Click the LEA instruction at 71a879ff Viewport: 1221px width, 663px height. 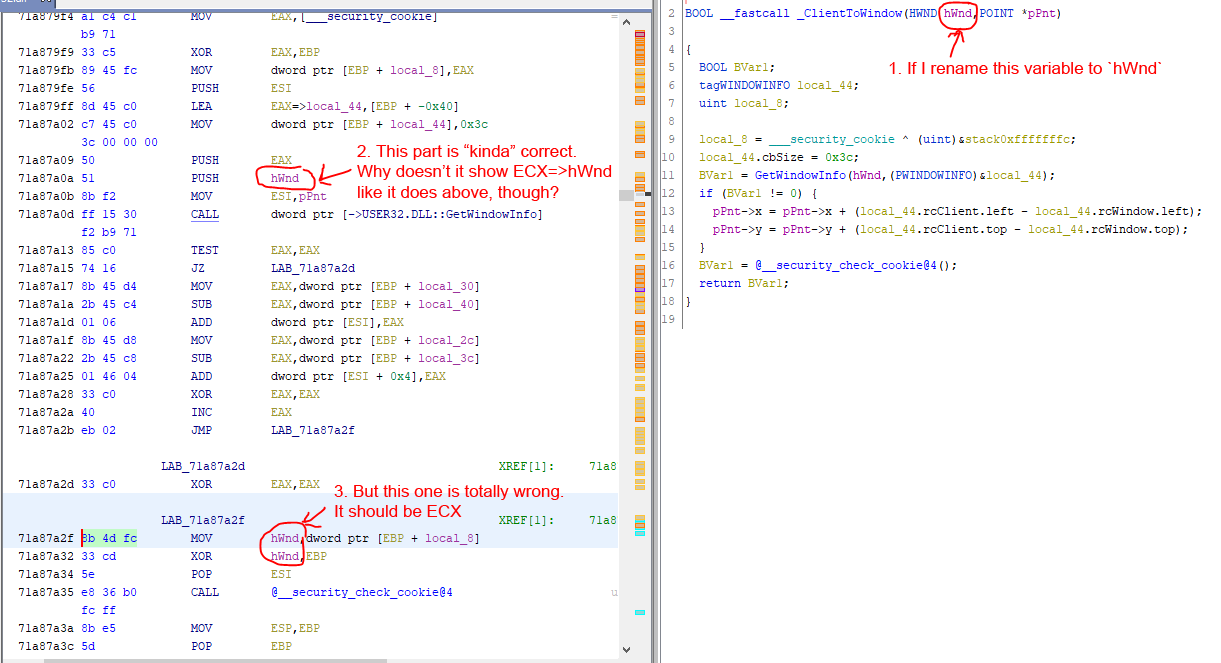click(324, 106)
